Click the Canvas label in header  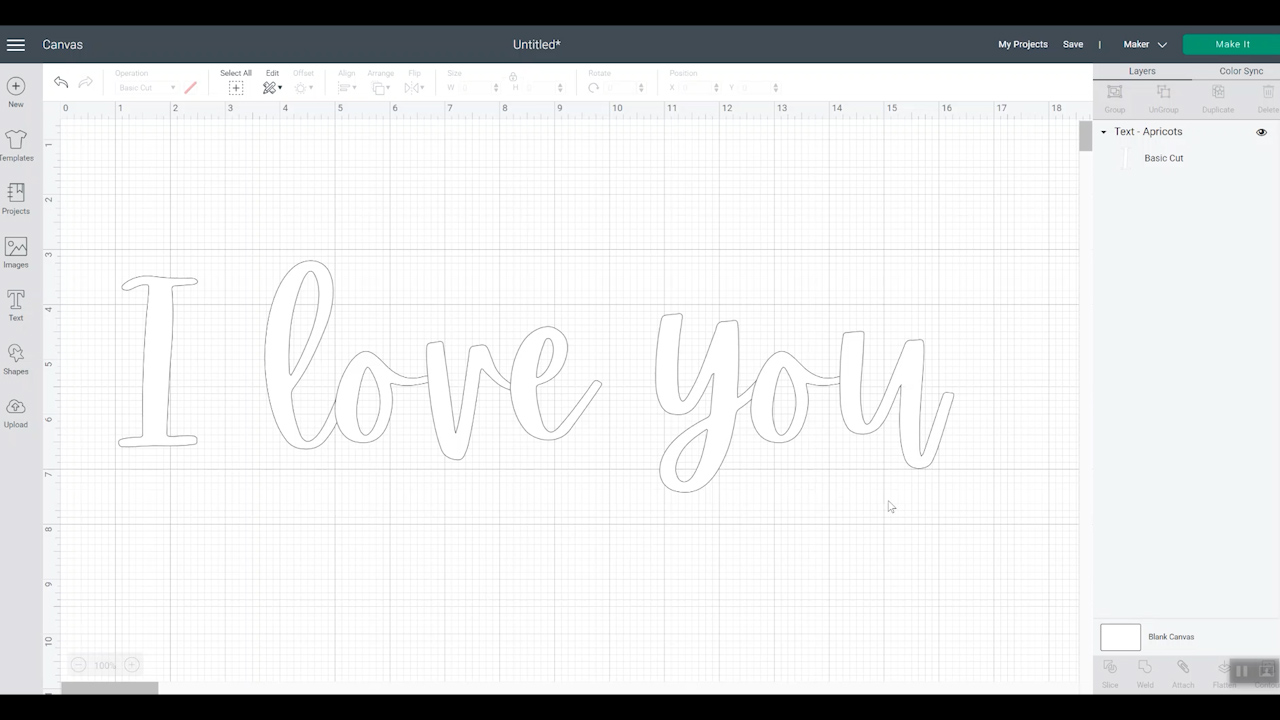(62, 44)
